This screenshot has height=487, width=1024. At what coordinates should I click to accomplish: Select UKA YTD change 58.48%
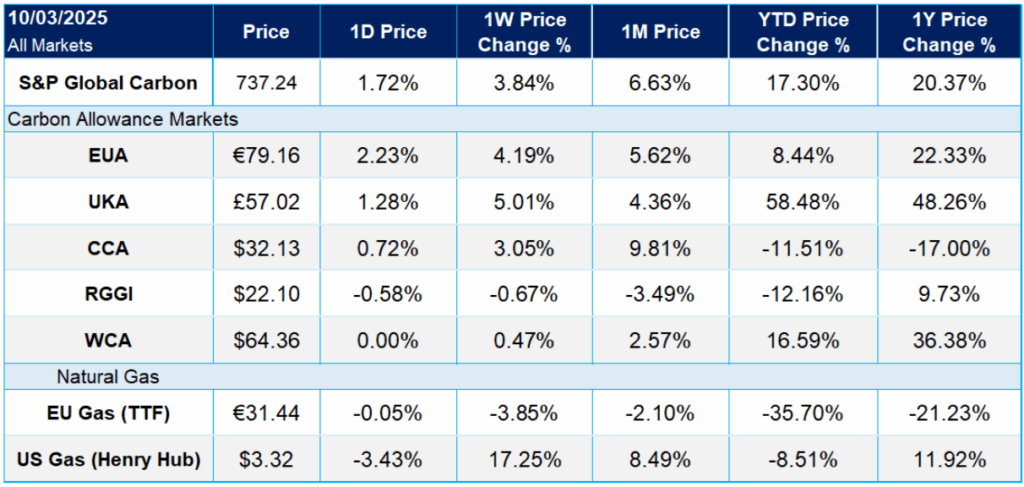[x=803, y=203]
